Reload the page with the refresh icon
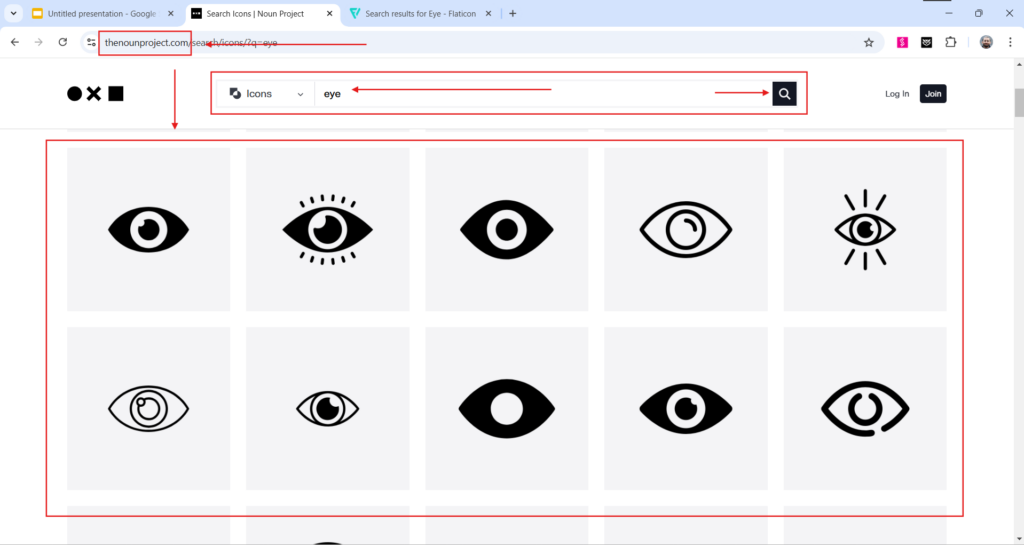1024x545 pixels. [x=63, y=42]
